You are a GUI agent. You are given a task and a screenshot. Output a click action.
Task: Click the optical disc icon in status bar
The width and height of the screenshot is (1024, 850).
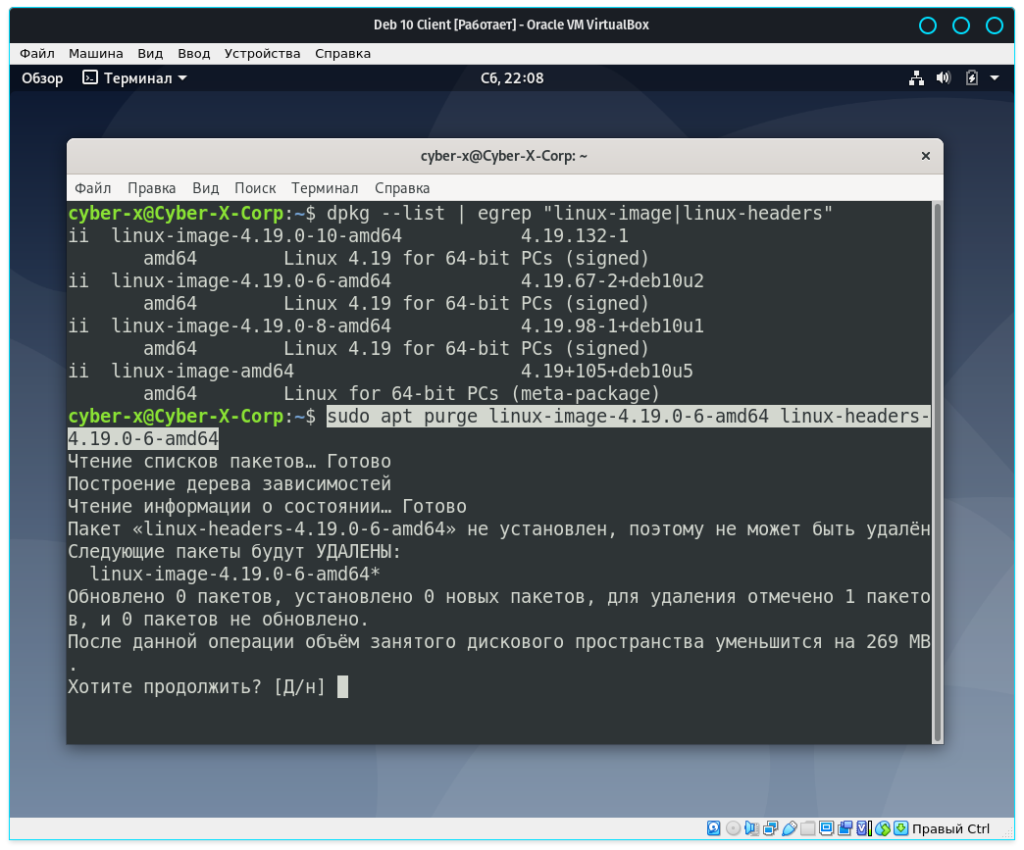click(733, 828)
